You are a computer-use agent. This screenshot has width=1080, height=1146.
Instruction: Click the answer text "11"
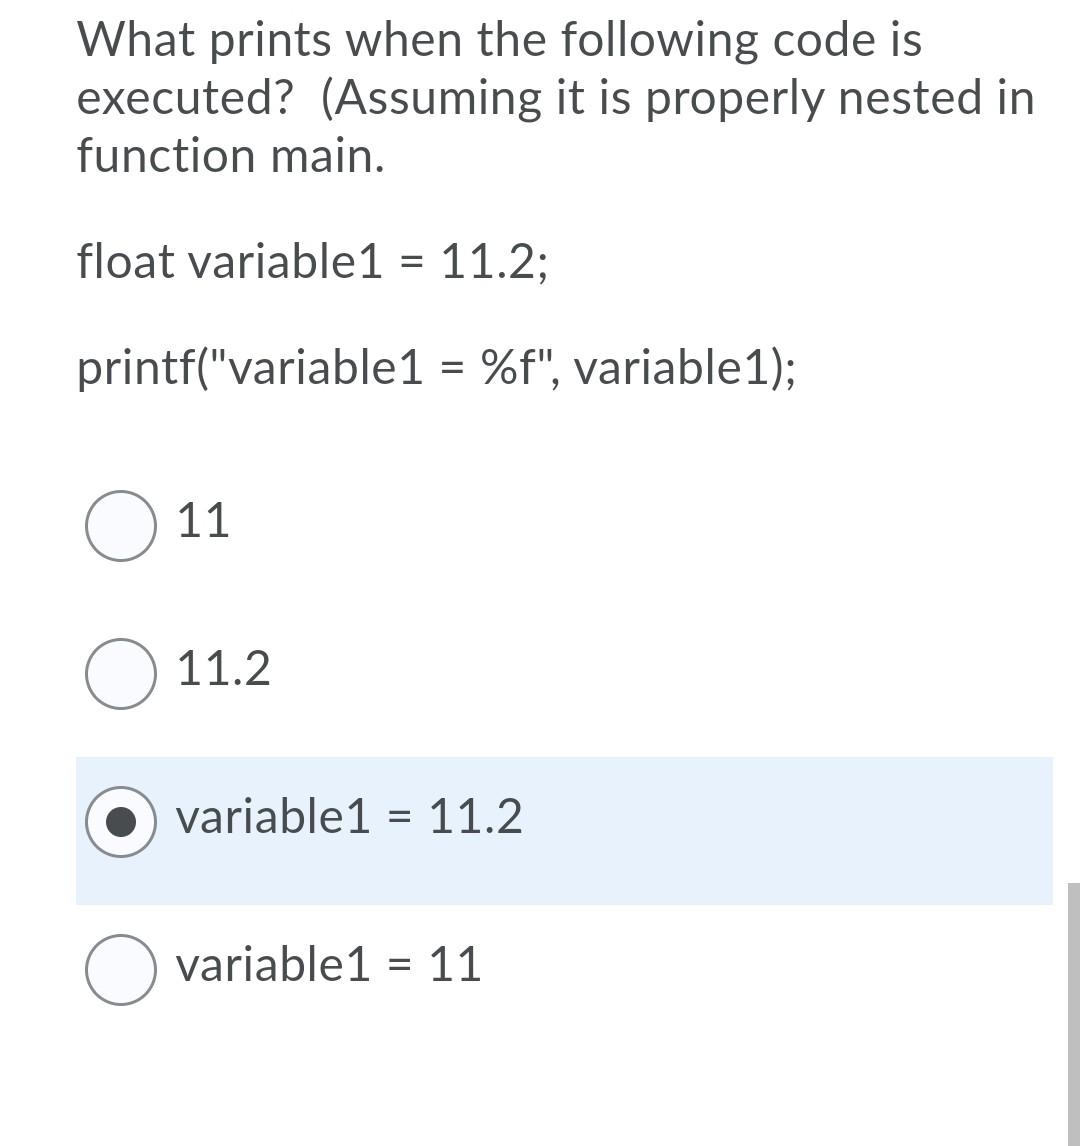pos(203,519)
